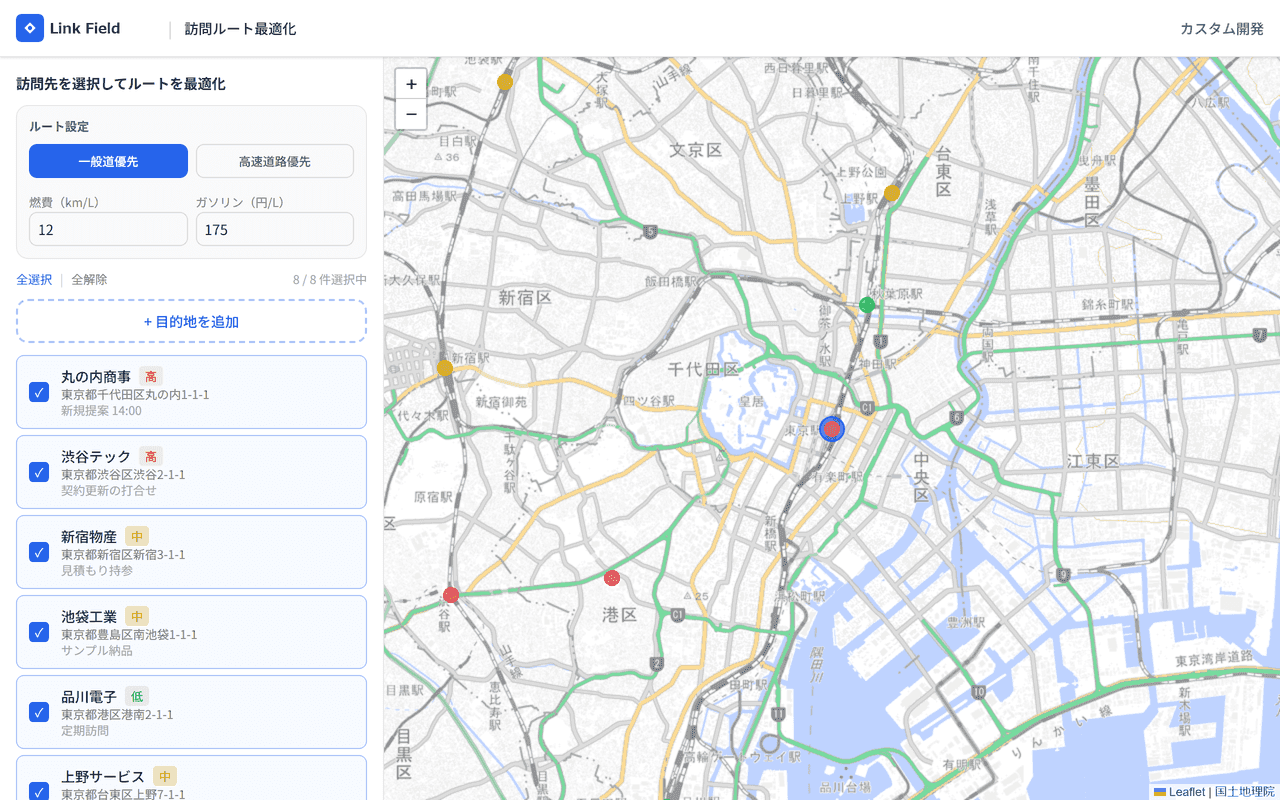Focus the ガソリン (円/L) input field
Viewport: 1280px width, 800px height.
275,229
